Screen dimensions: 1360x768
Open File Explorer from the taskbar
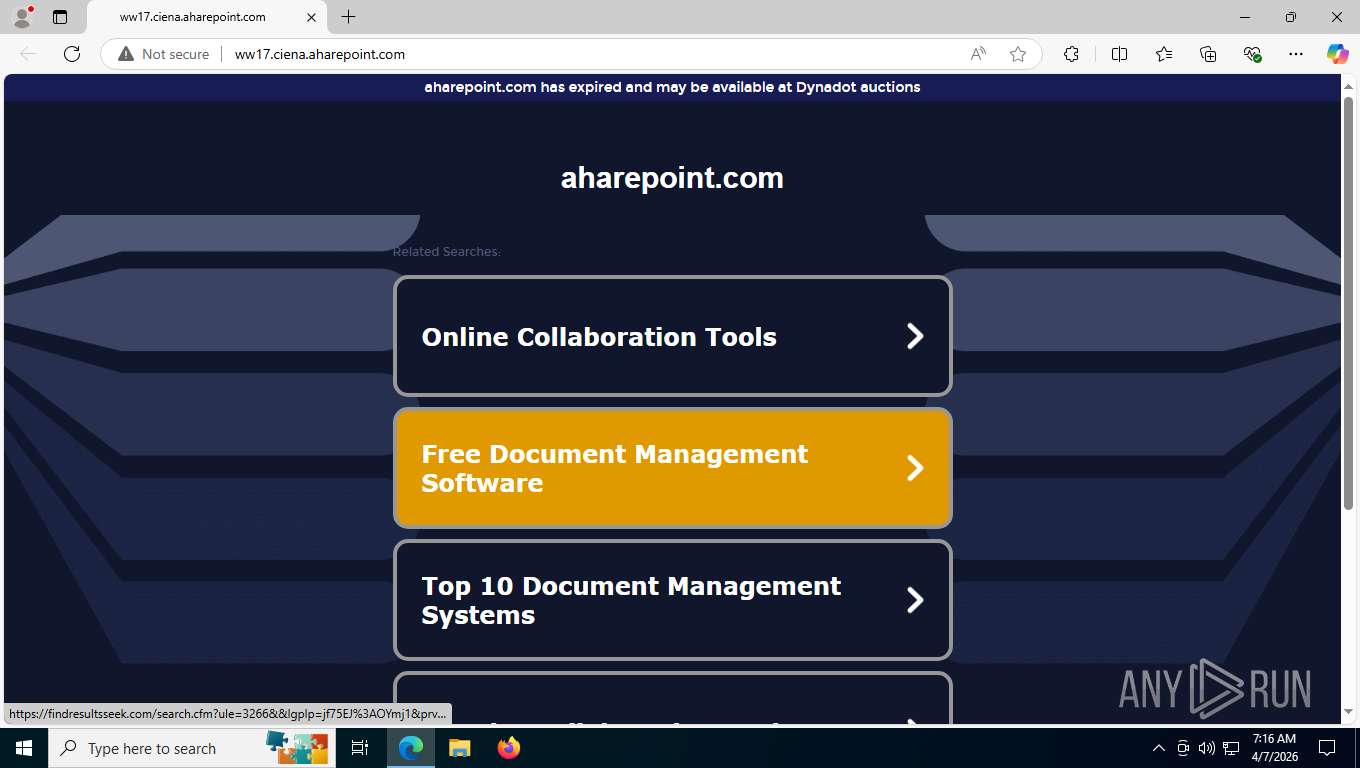pos(459,748)
